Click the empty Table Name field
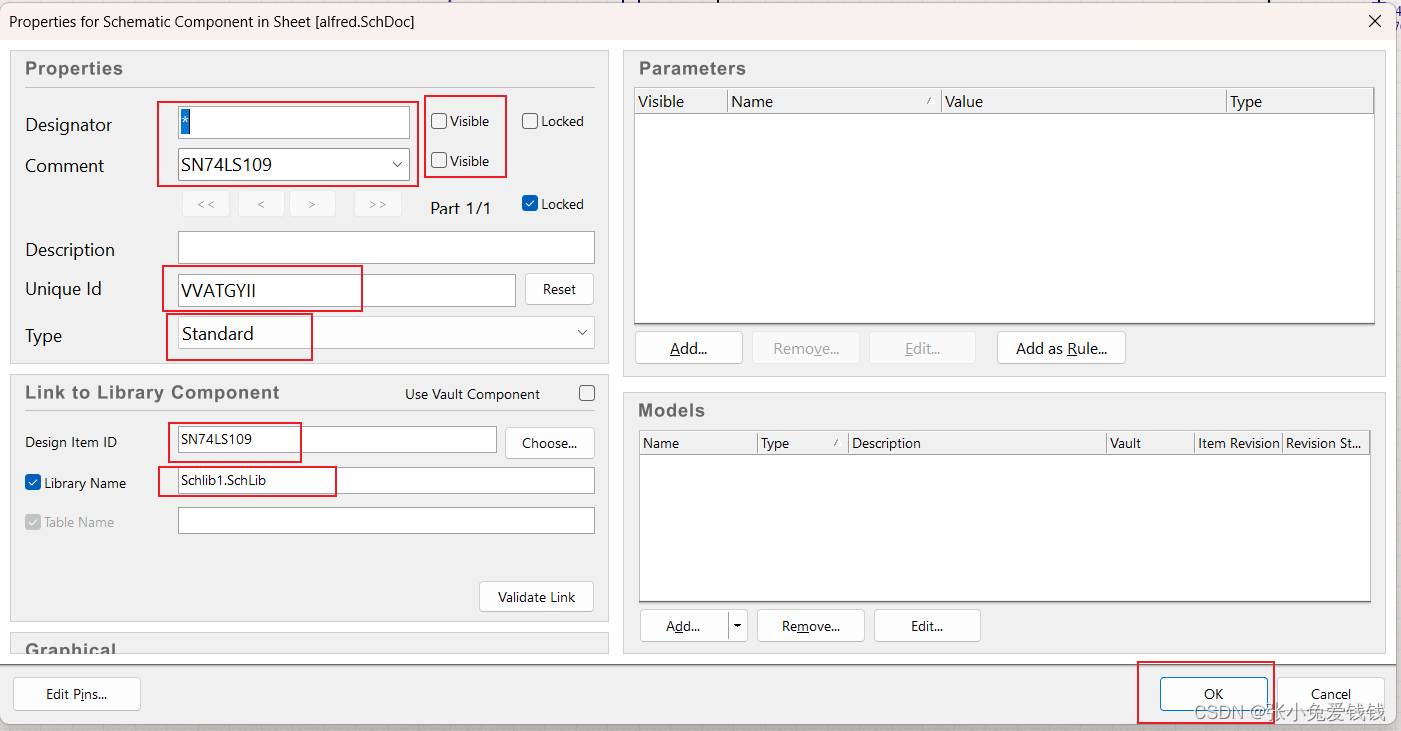This screenshot has height=731, width=1401. 386,520
